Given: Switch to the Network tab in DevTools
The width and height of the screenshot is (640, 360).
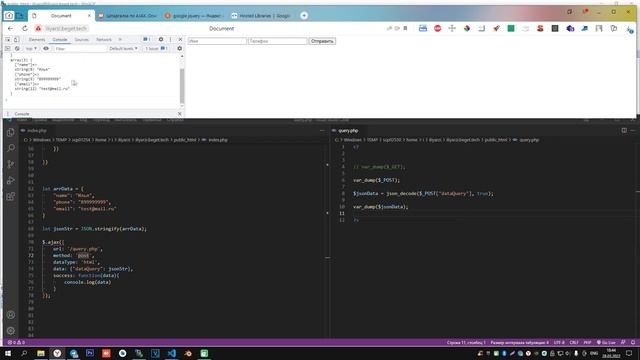Looking at the screenshot, I should 104,40.
